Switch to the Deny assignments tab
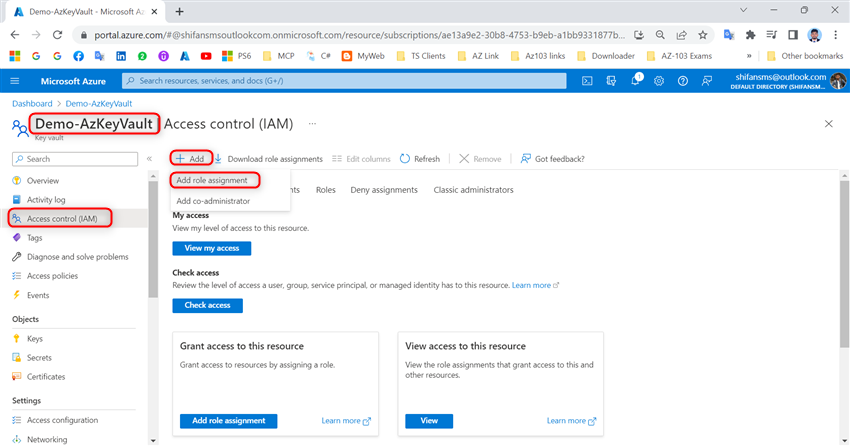 coord(384,190)
